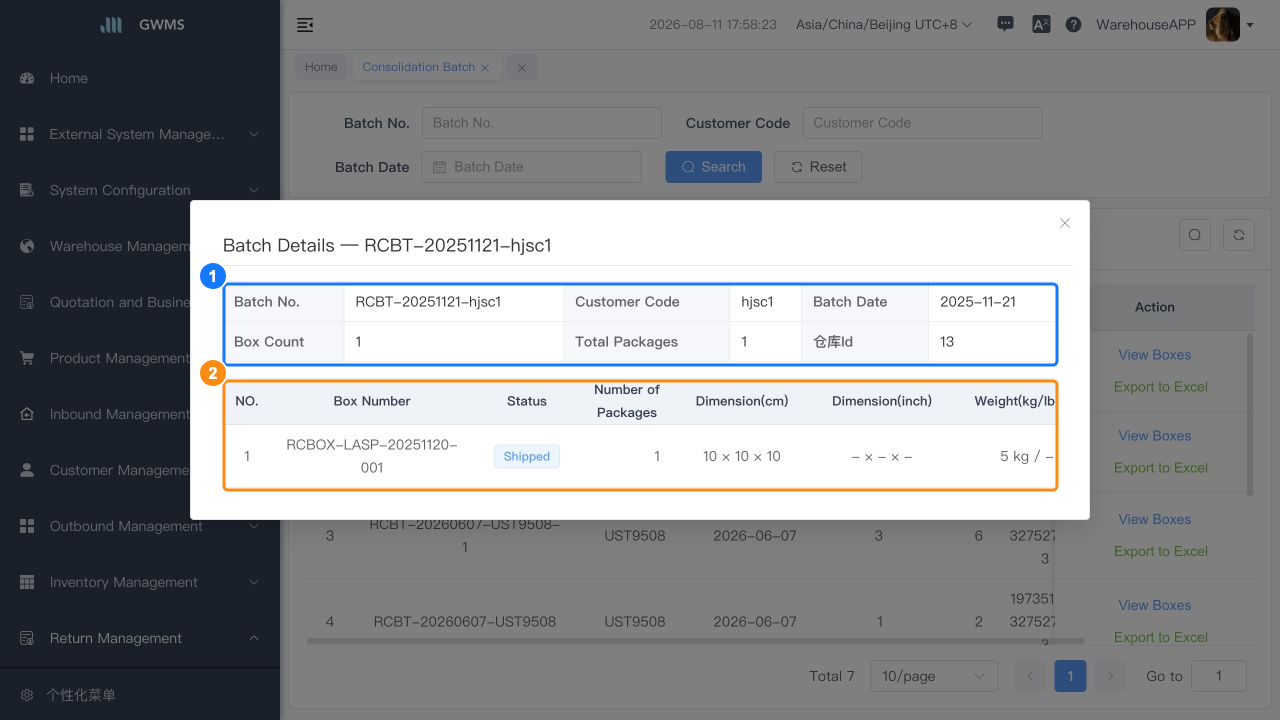The image size is (1280, 720).
Task: Click the 个性化菜单 gear icon
Action: pos(27,694)
